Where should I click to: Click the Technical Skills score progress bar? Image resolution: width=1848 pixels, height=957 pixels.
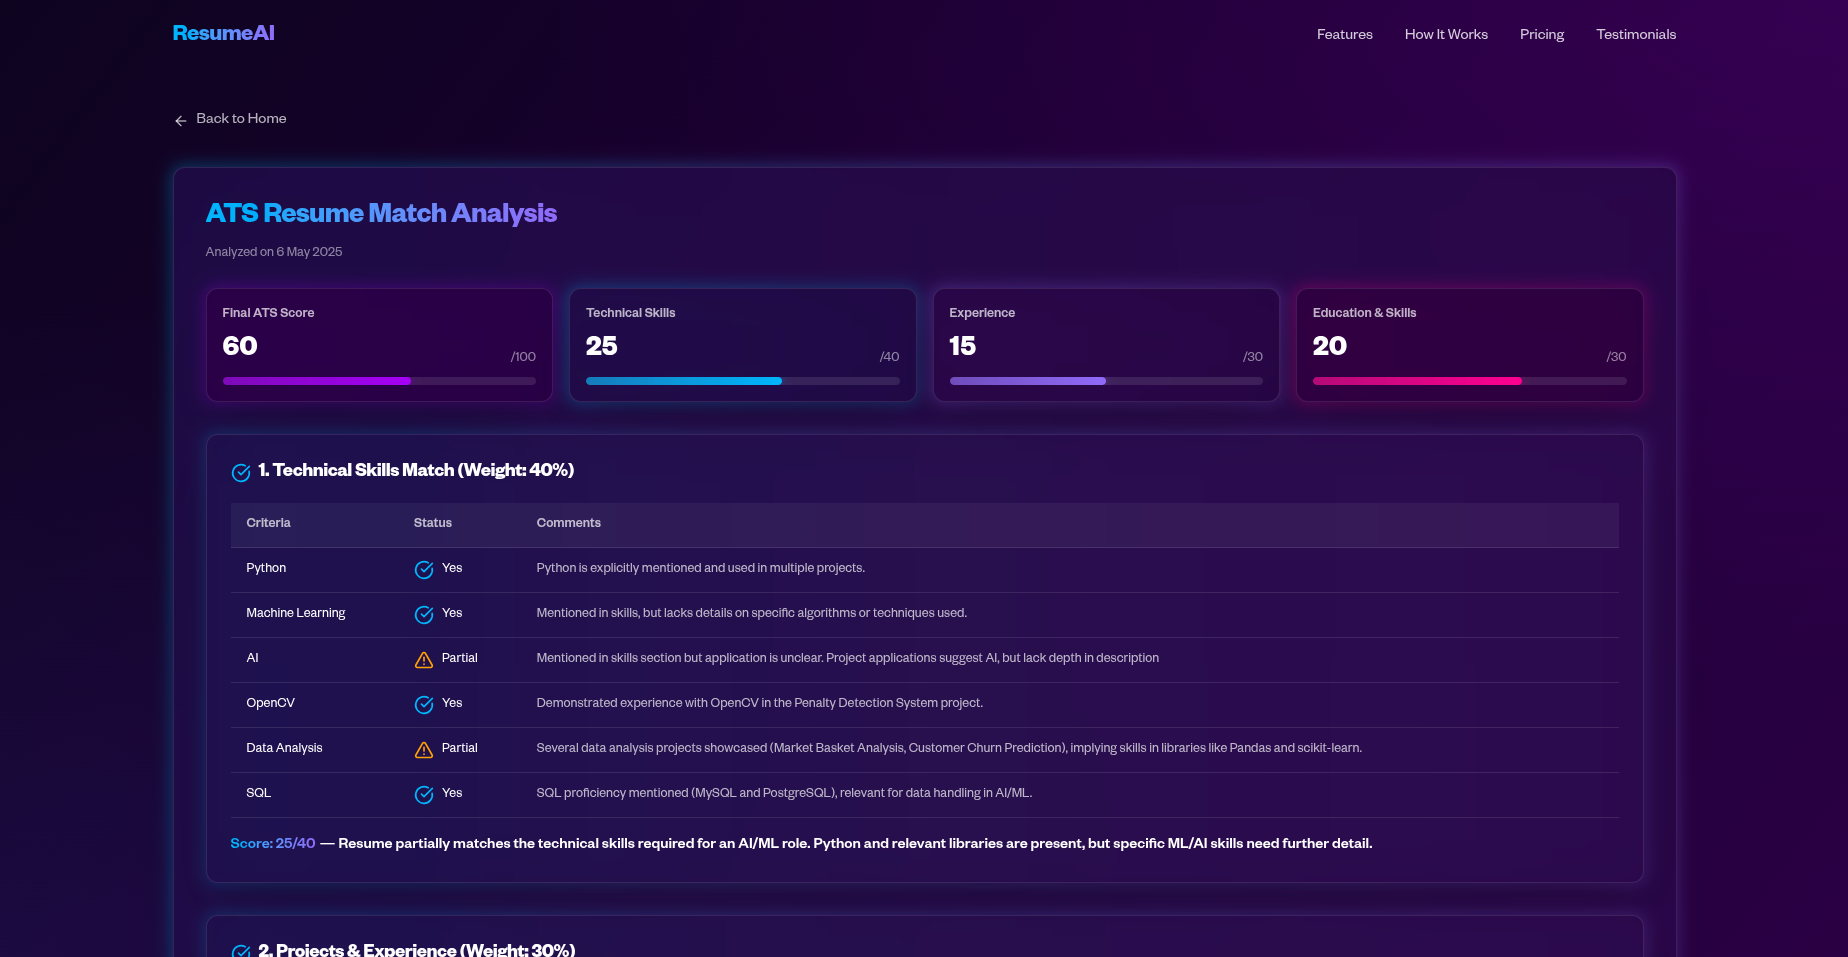coord(742,381)
